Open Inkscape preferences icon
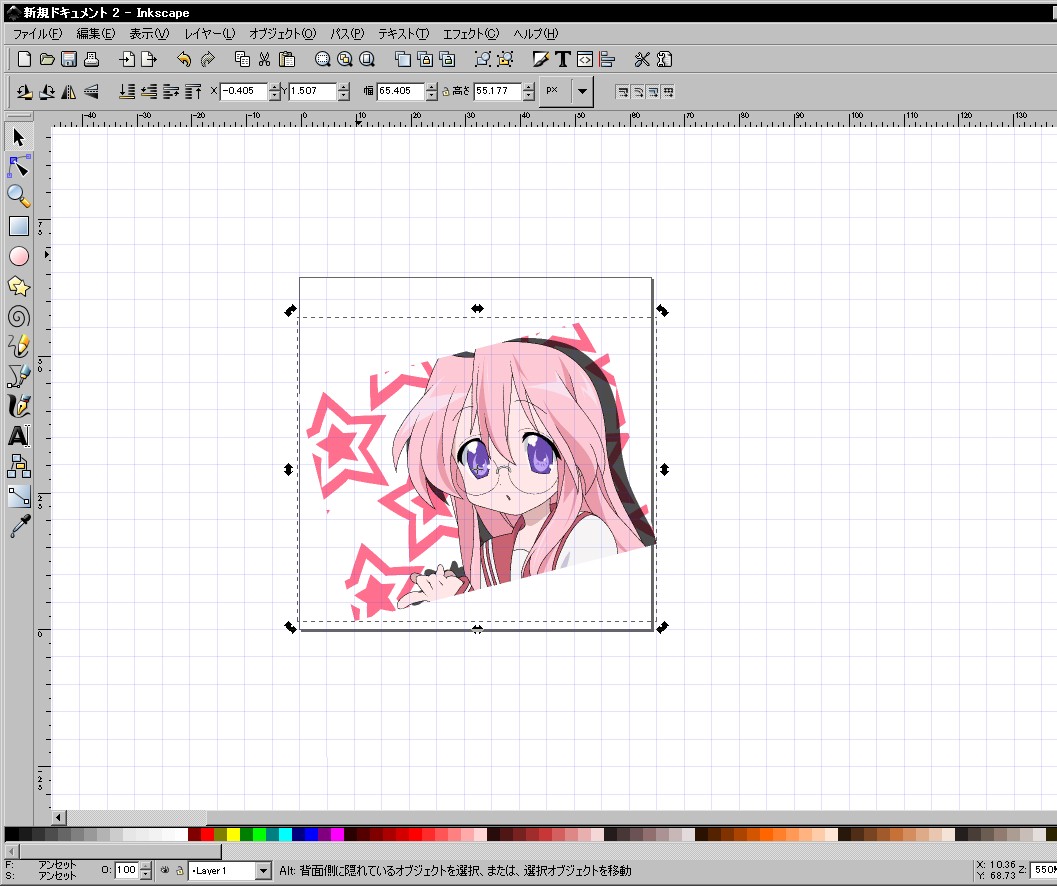Image resolution: width=1057 pixels, height=886 pixels. coord(642,59)
